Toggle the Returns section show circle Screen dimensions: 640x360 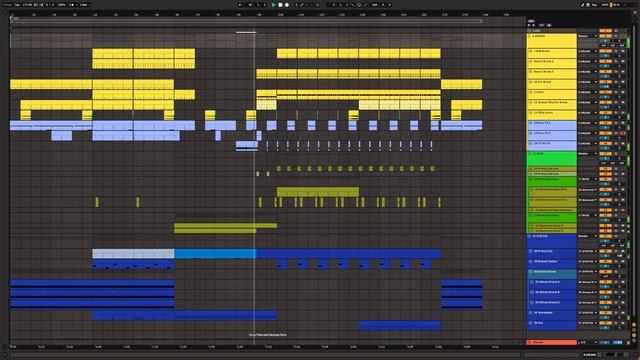635,330
